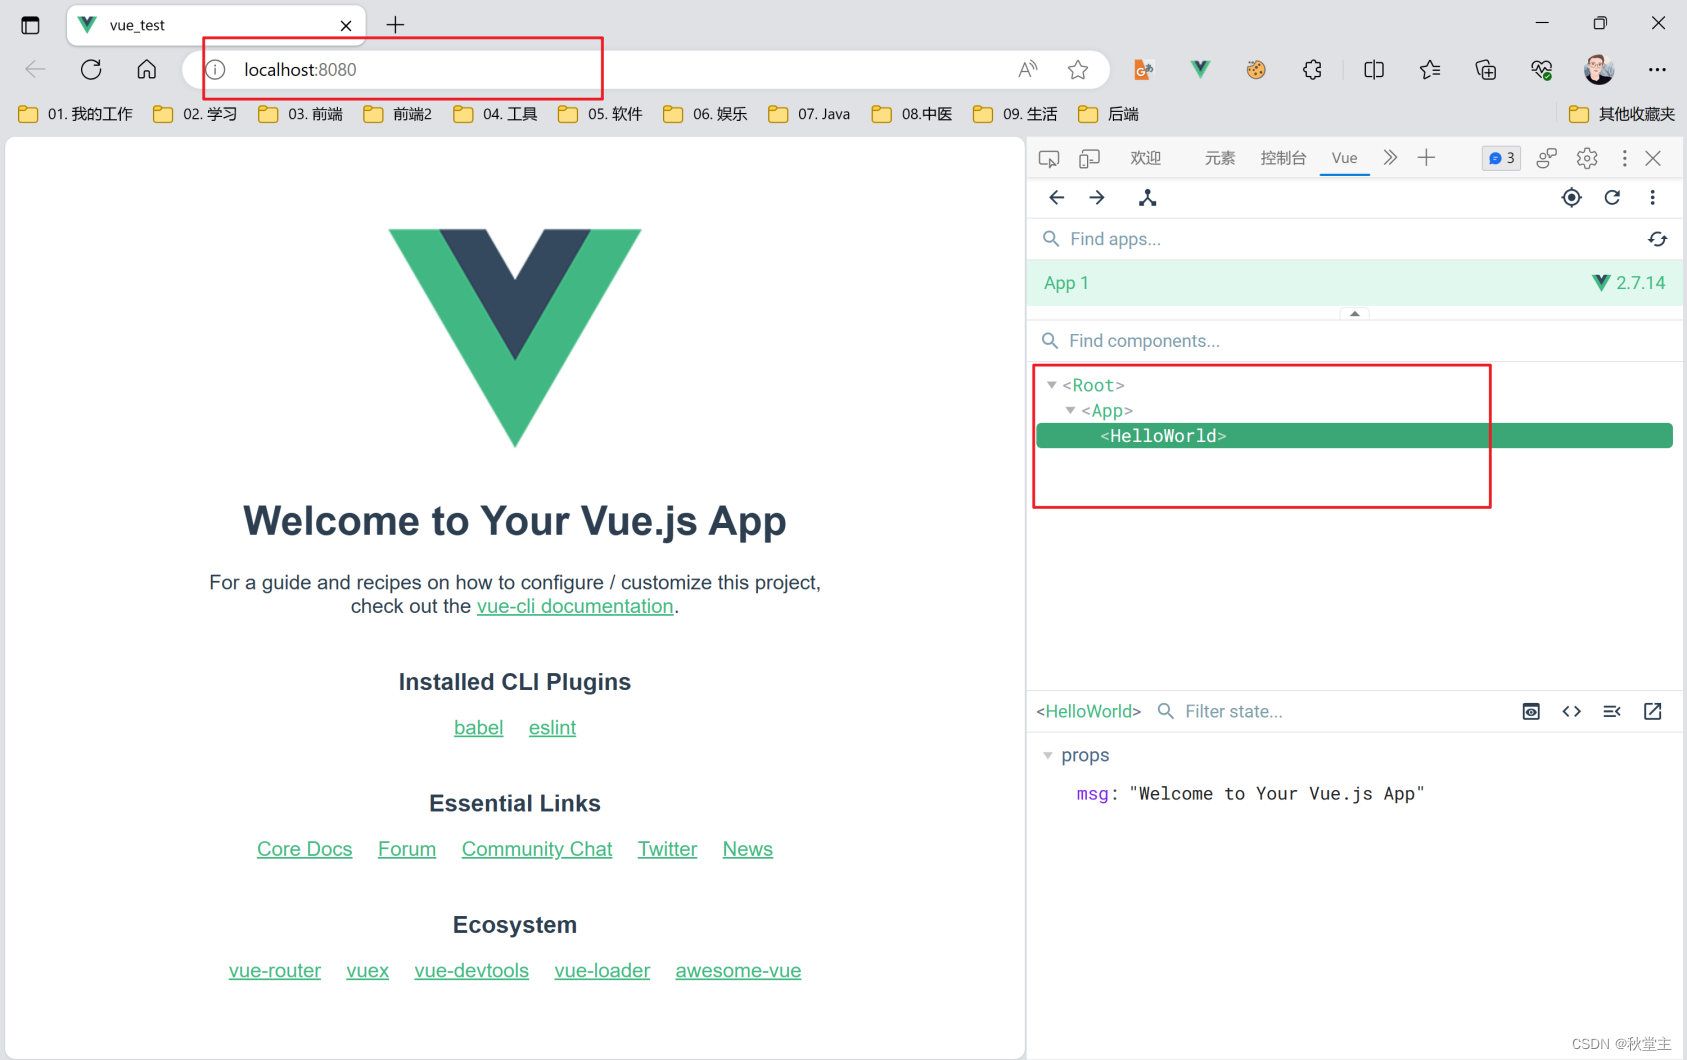Viewport: 1687px width, 1060px height.
Task: Open the babel plugin link
Action: pyautogui.click(x=478, y=728)
